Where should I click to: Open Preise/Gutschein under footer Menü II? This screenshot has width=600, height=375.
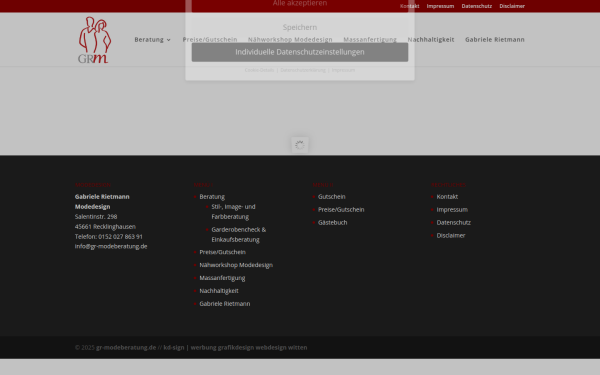(x=341, y=210)
